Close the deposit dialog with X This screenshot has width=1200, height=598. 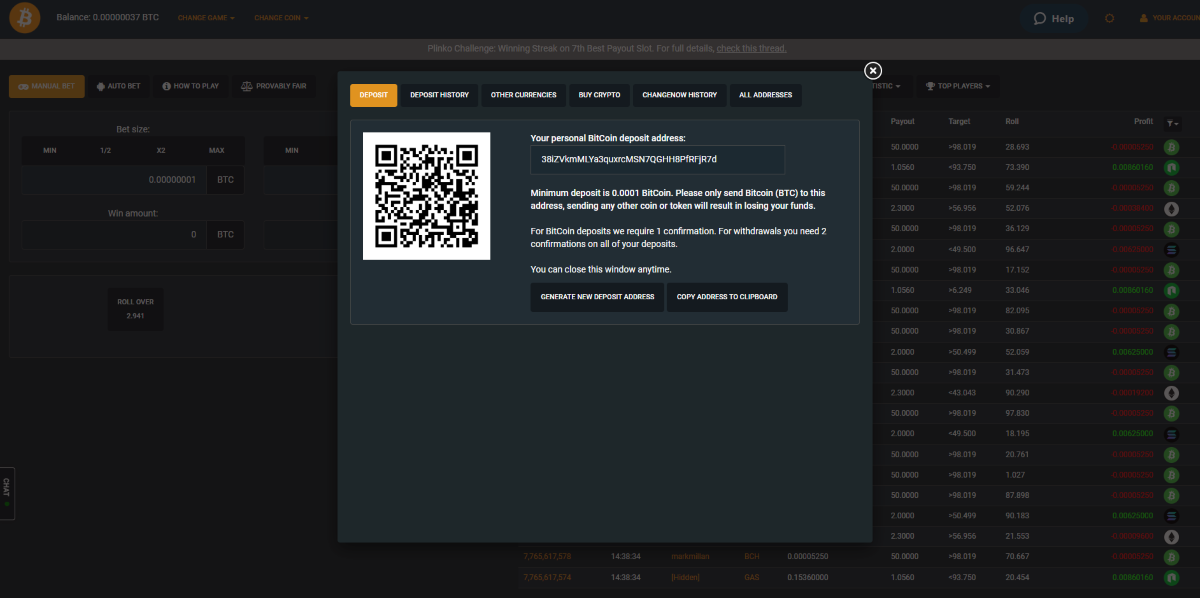click(873, 70)
